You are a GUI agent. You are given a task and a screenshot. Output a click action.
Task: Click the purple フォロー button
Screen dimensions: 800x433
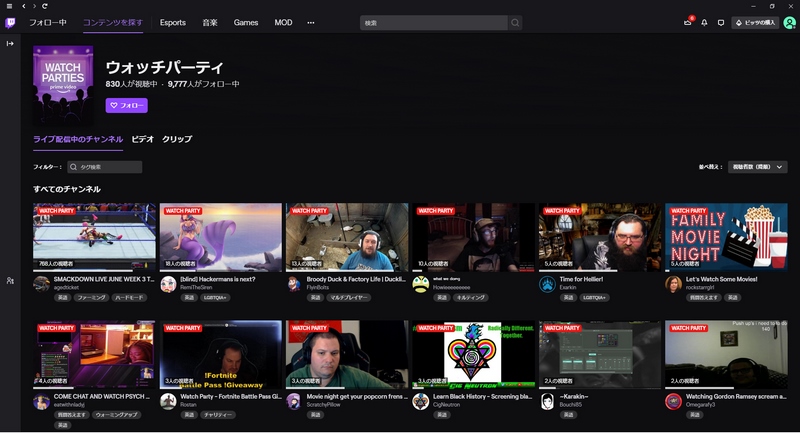(x=127, y=106)
